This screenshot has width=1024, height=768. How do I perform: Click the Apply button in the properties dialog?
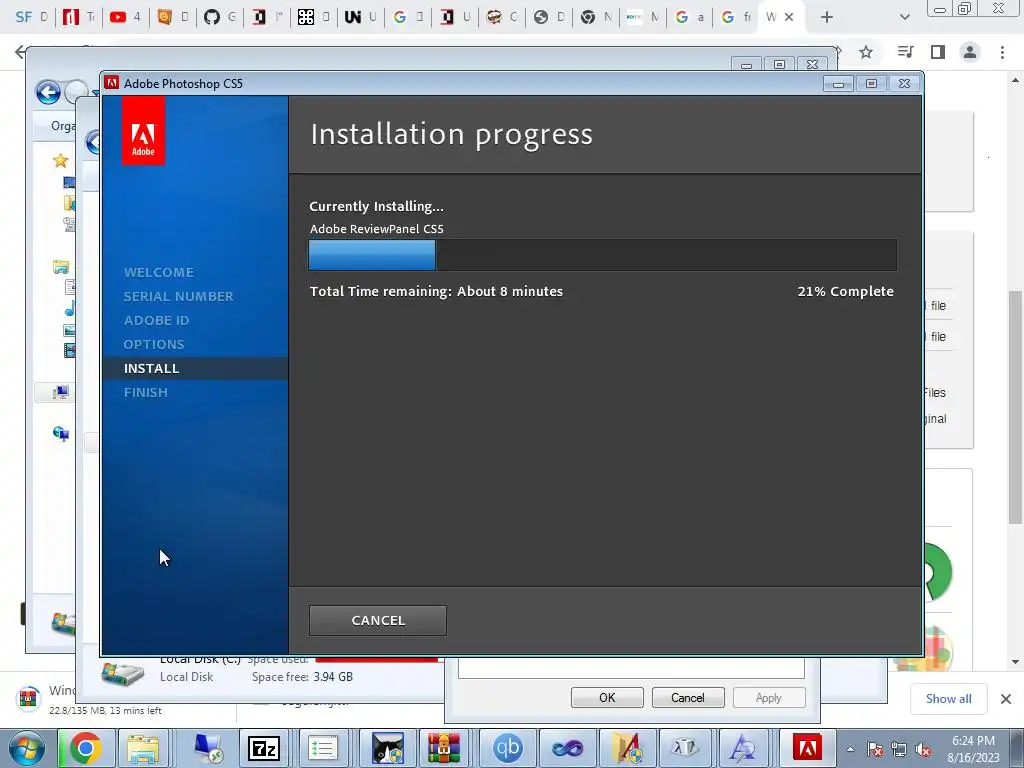click(x=769, y=697)
